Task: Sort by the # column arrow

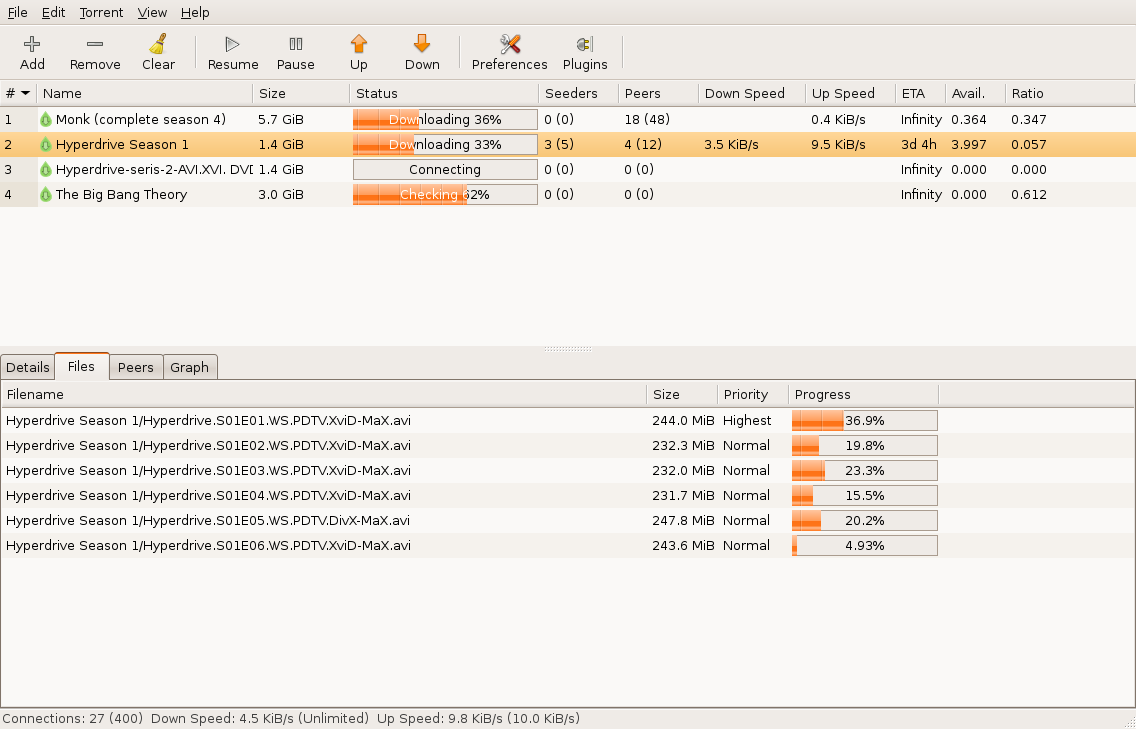Action: pyautogui.click(x=25, y=93)
